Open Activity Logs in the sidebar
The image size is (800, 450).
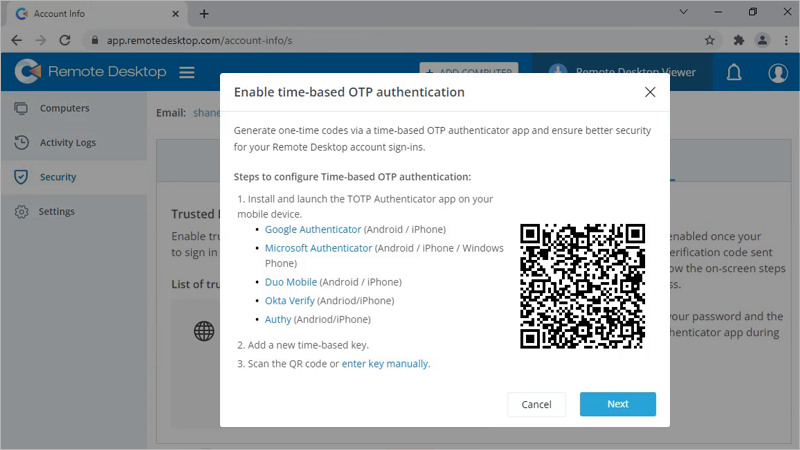(67, 142)
